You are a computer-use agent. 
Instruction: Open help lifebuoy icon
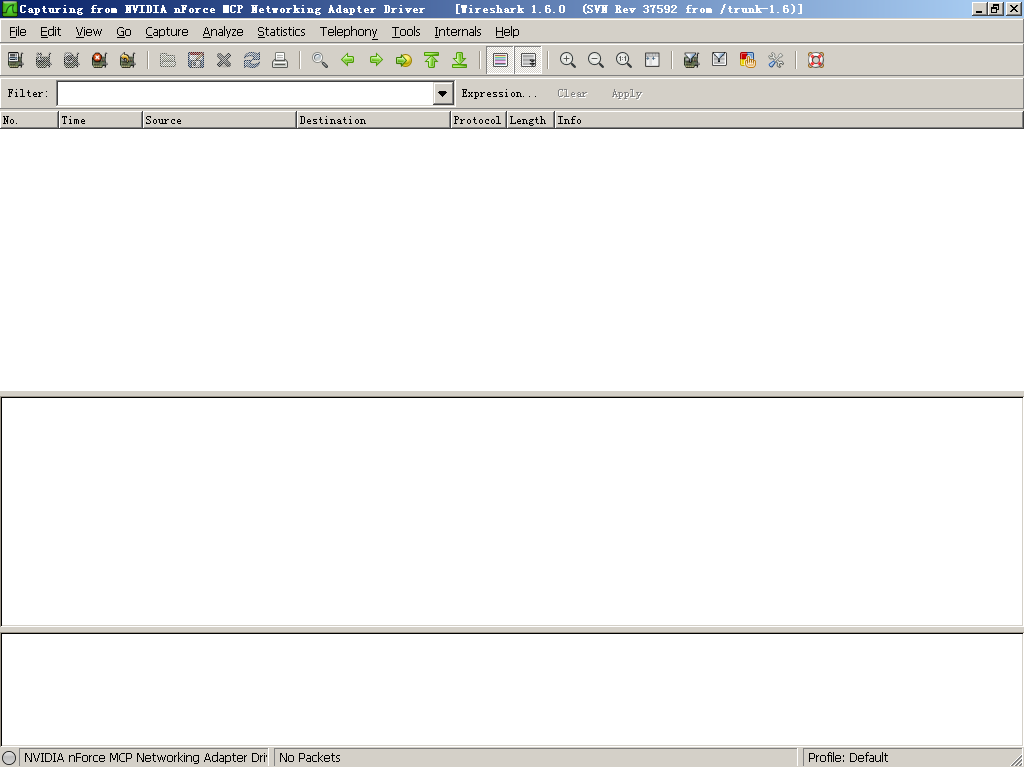pyautogui.click(x=816, y=60)
